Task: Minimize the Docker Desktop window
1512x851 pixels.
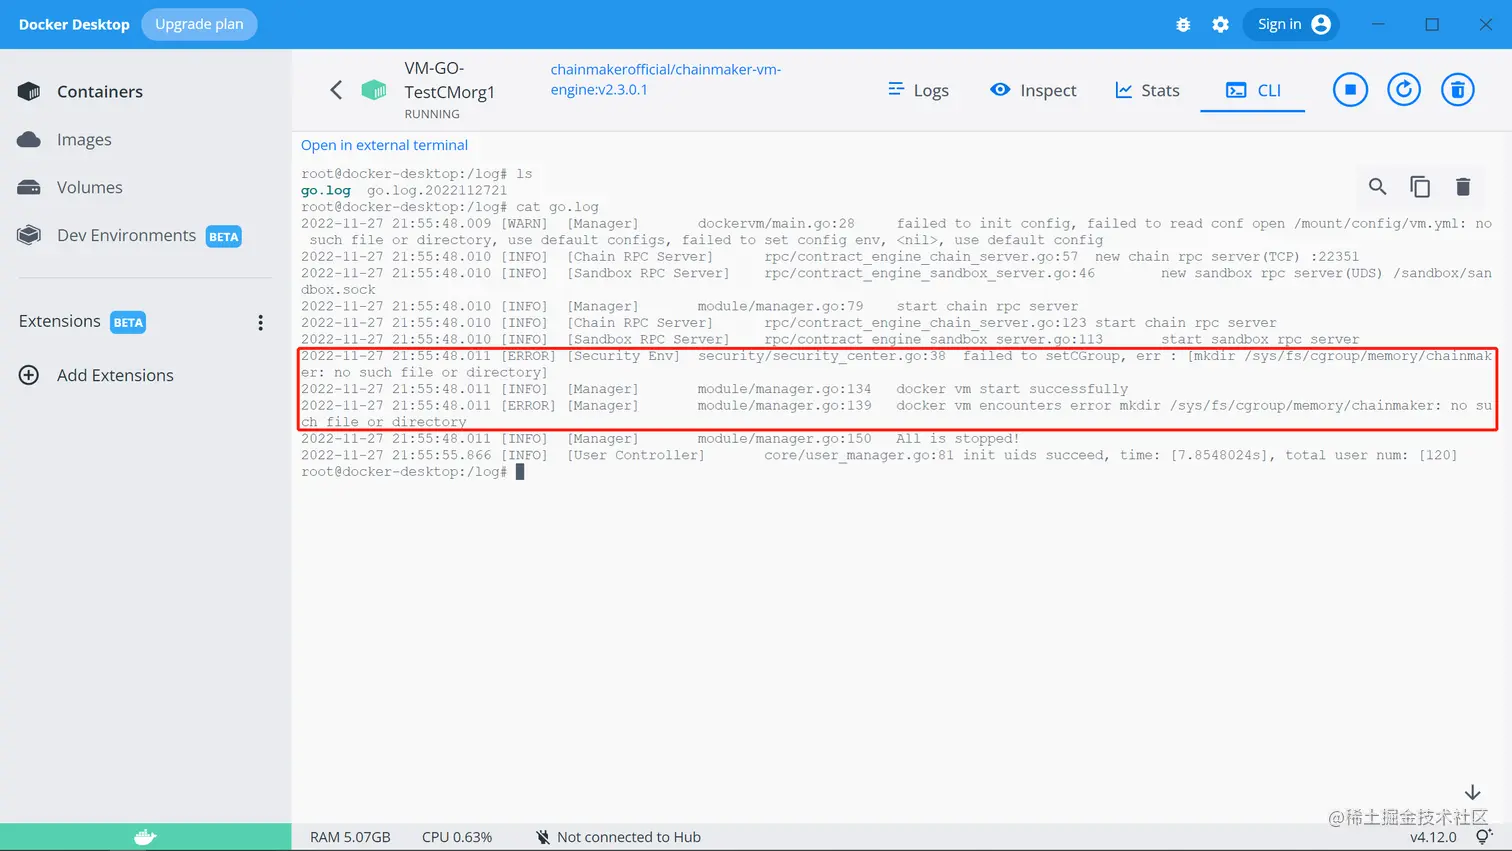Action: pyautogui.click(x=1378, y=24)
